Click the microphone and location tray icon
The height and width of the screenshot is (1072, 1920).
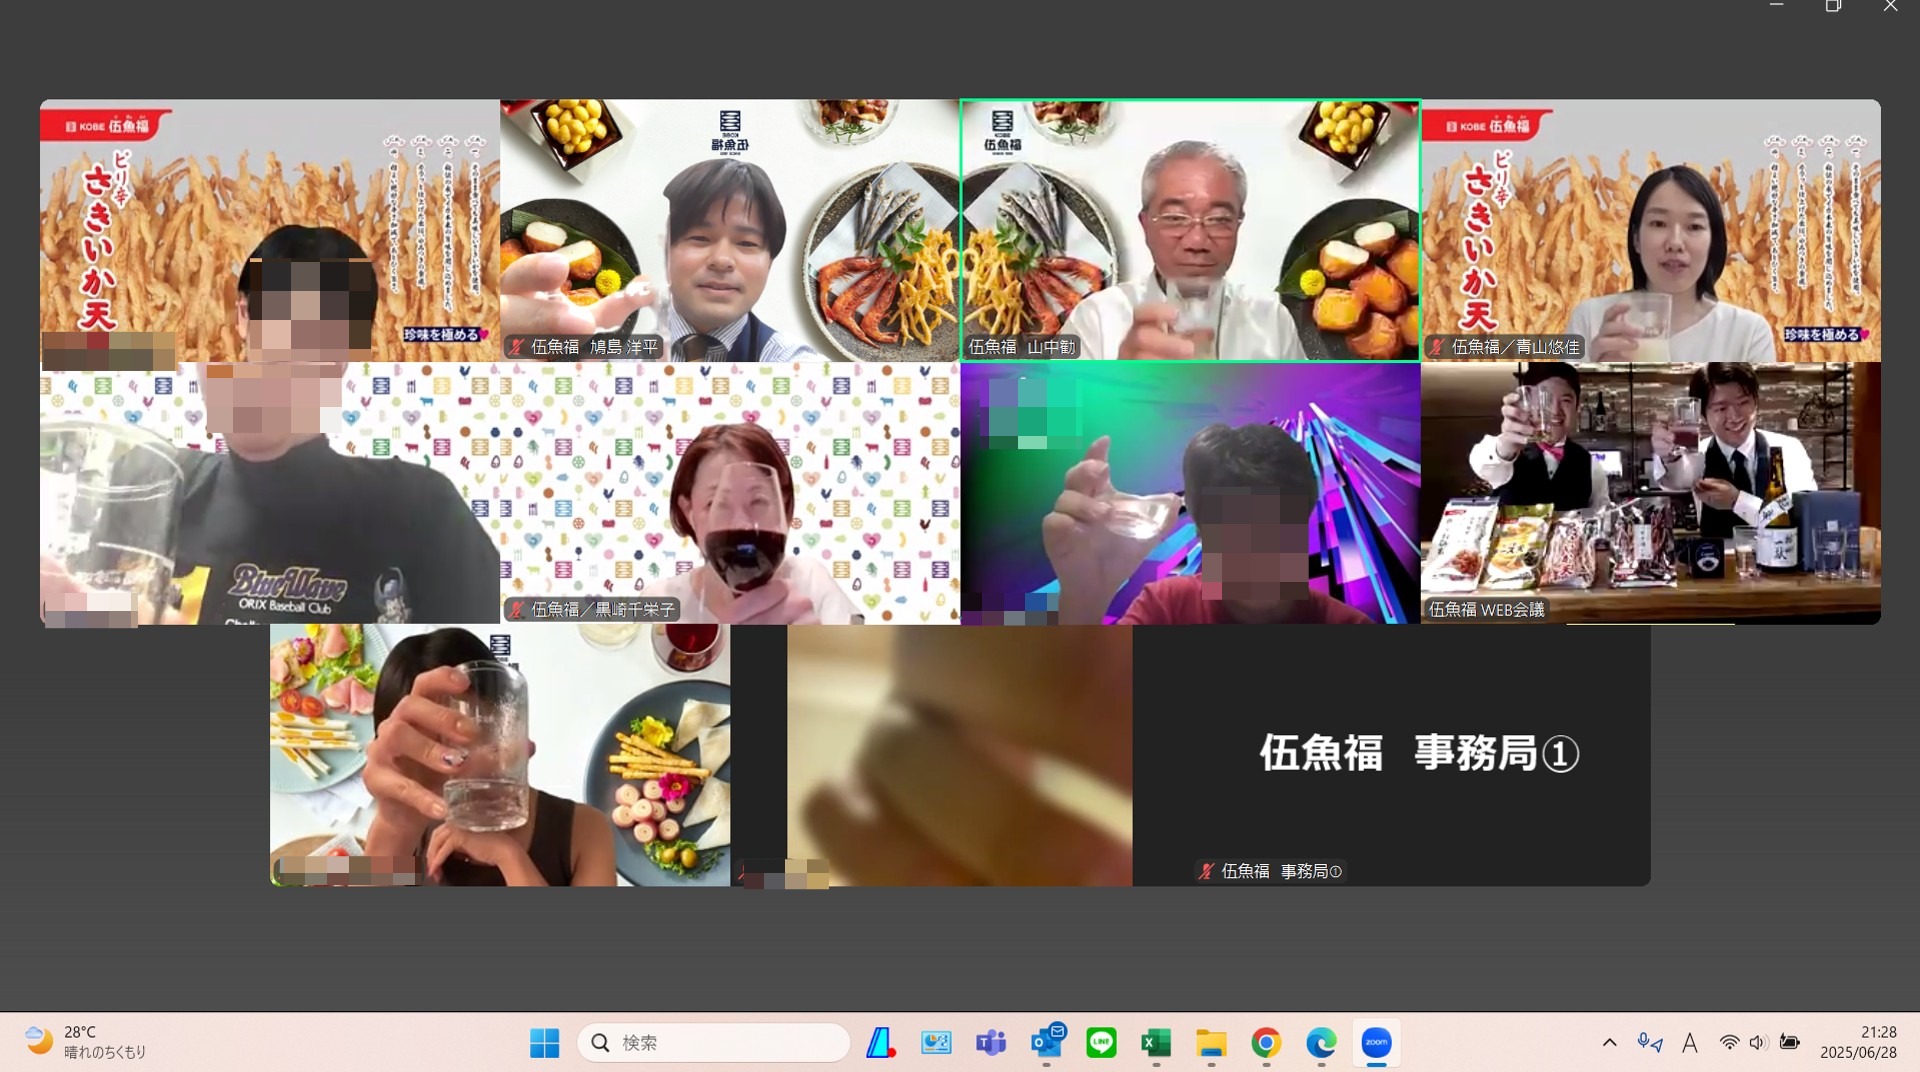(1650, 1043)
